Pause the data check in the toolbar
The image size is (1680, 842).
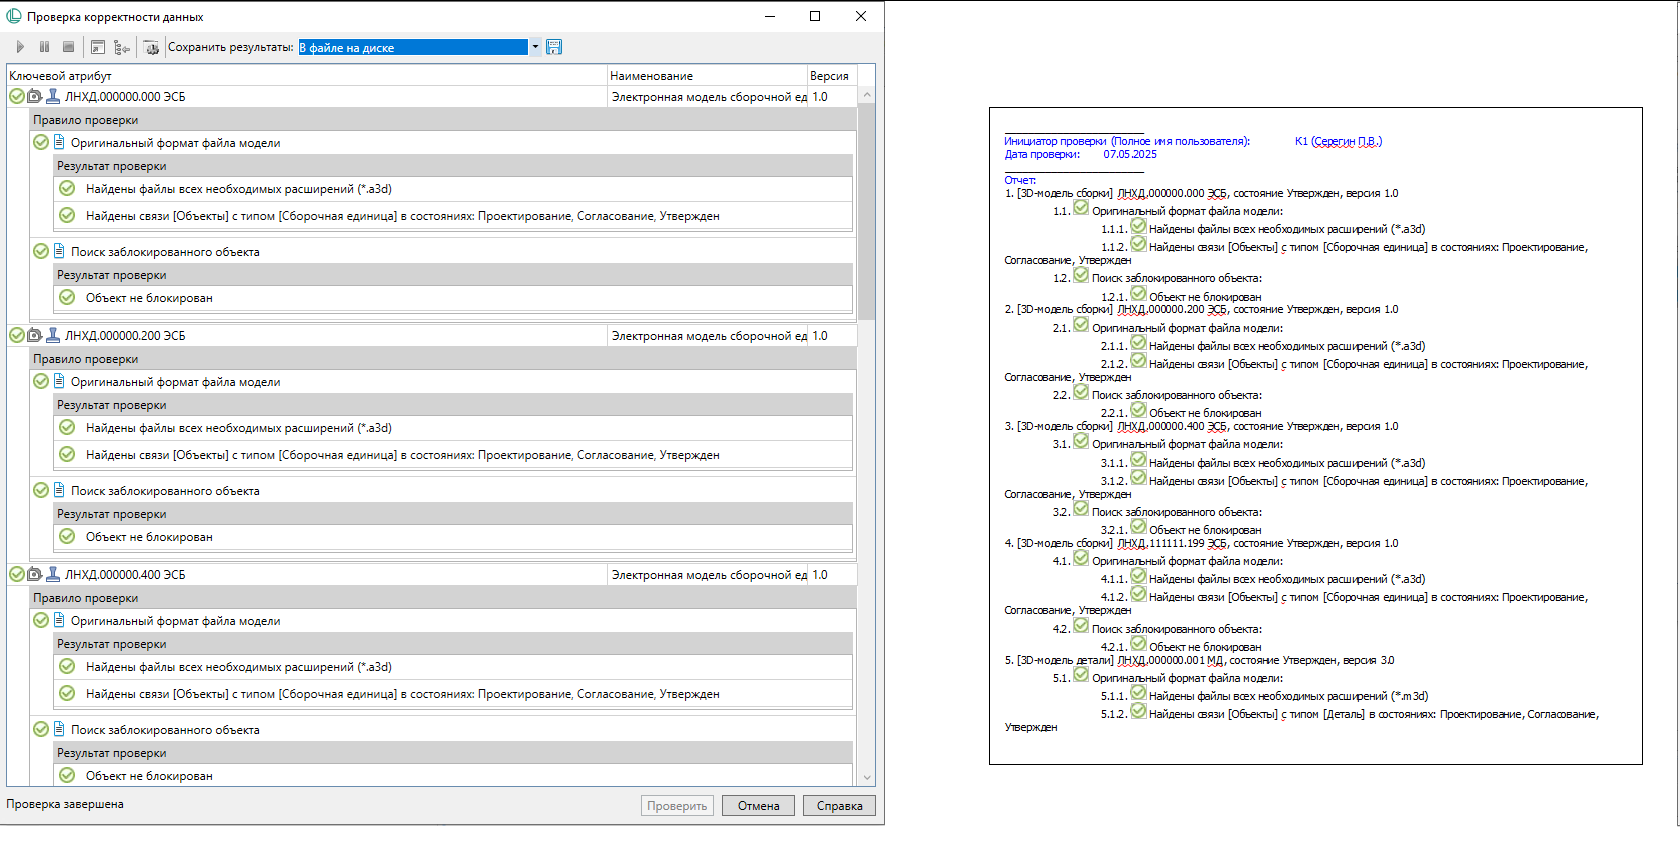click(44, 47)
